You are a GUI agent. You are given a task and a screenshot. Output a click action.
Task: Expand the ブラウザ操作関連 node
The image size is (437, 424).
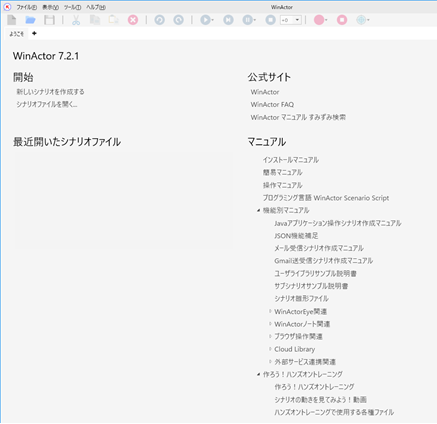pyautogui.click(x=270, y=336)
